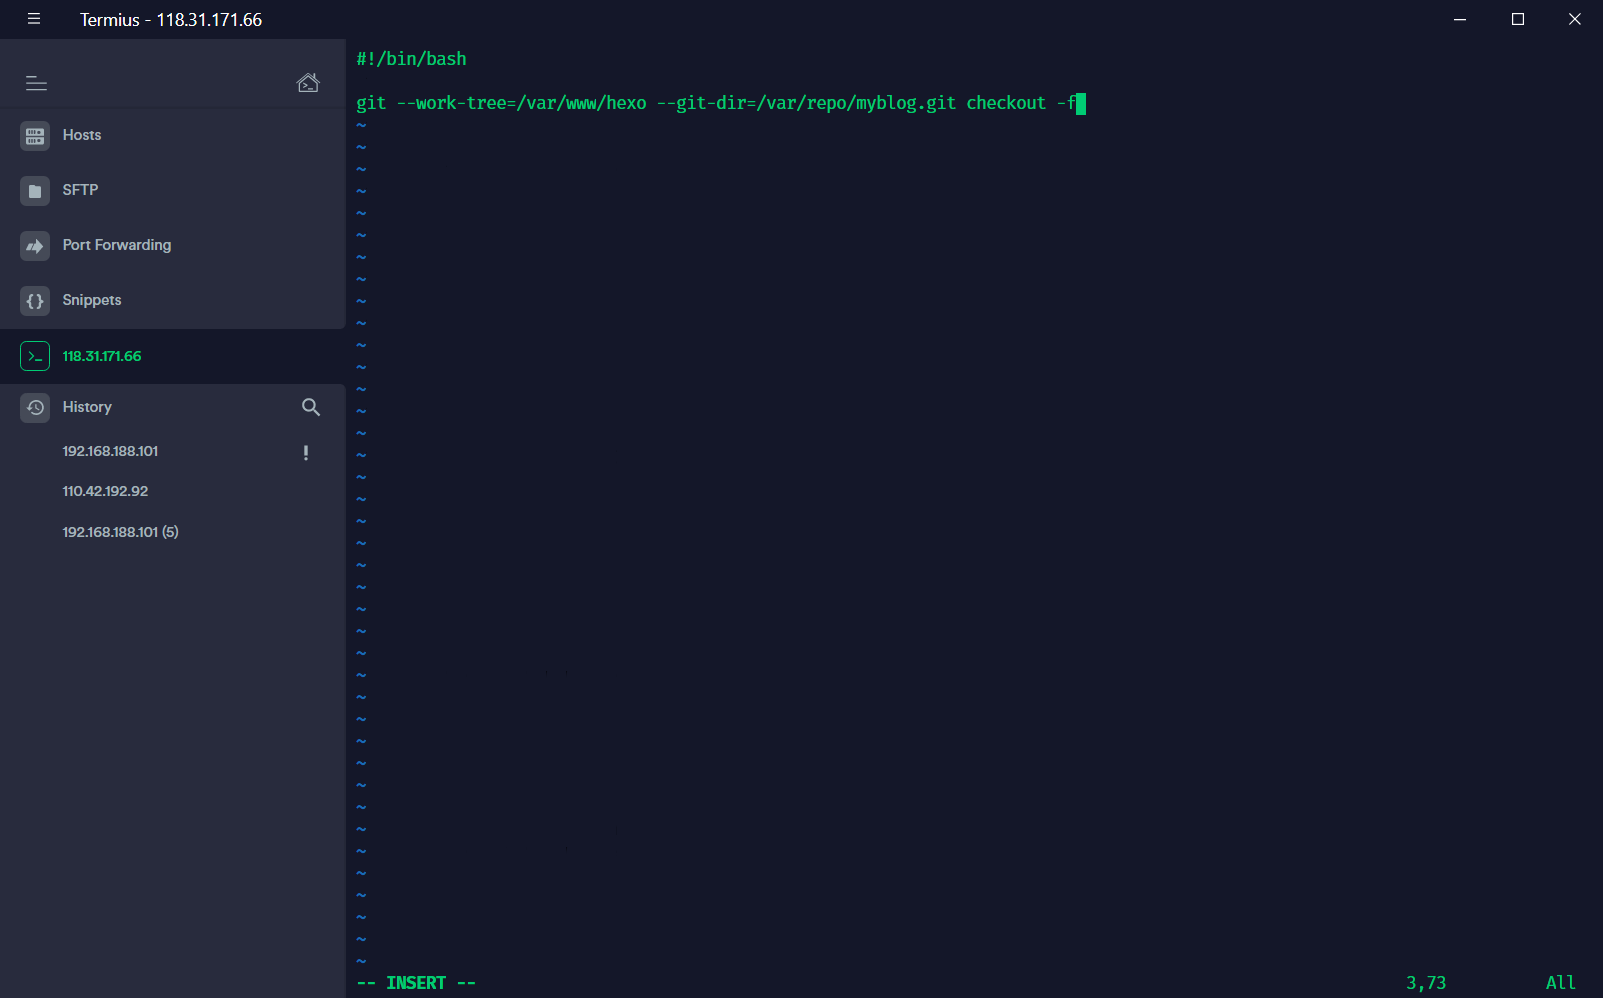Click the git checkout command line

[x=716, y=103]
